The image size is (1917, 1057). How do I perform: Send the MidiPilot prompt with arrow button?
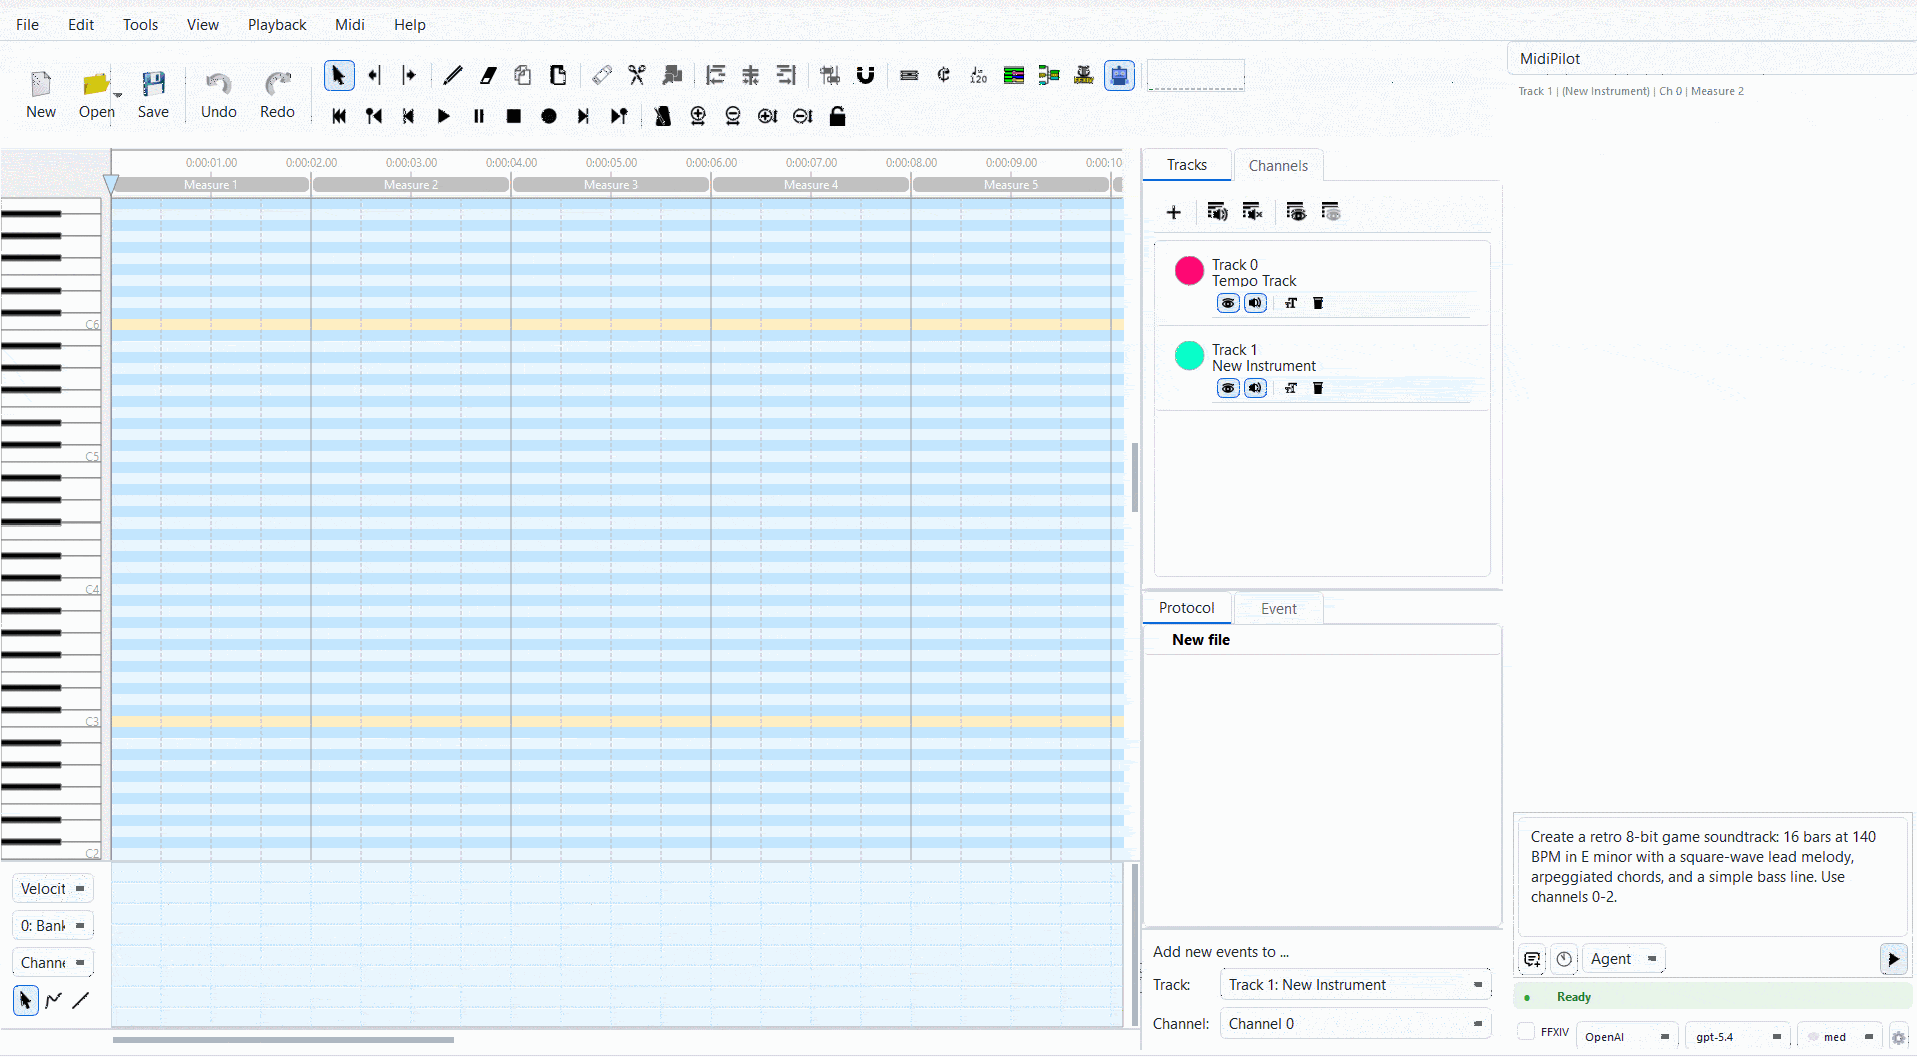(x=1893, y=959)
